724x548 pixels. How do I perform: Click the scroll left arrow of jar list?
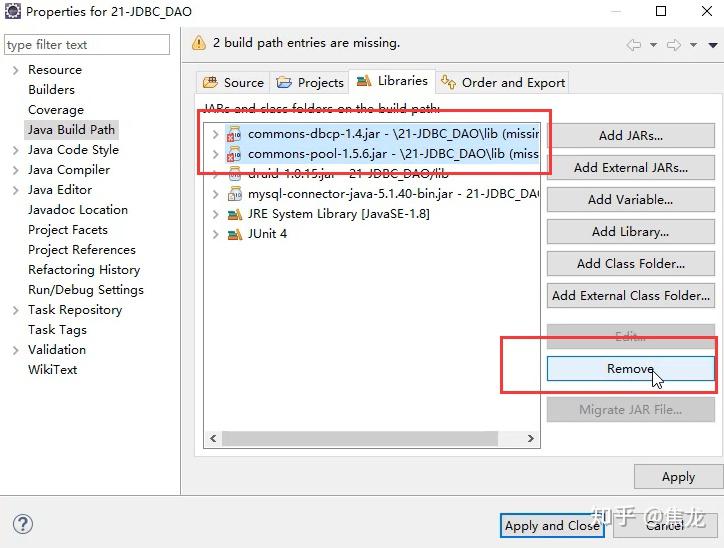click(213, 438)
